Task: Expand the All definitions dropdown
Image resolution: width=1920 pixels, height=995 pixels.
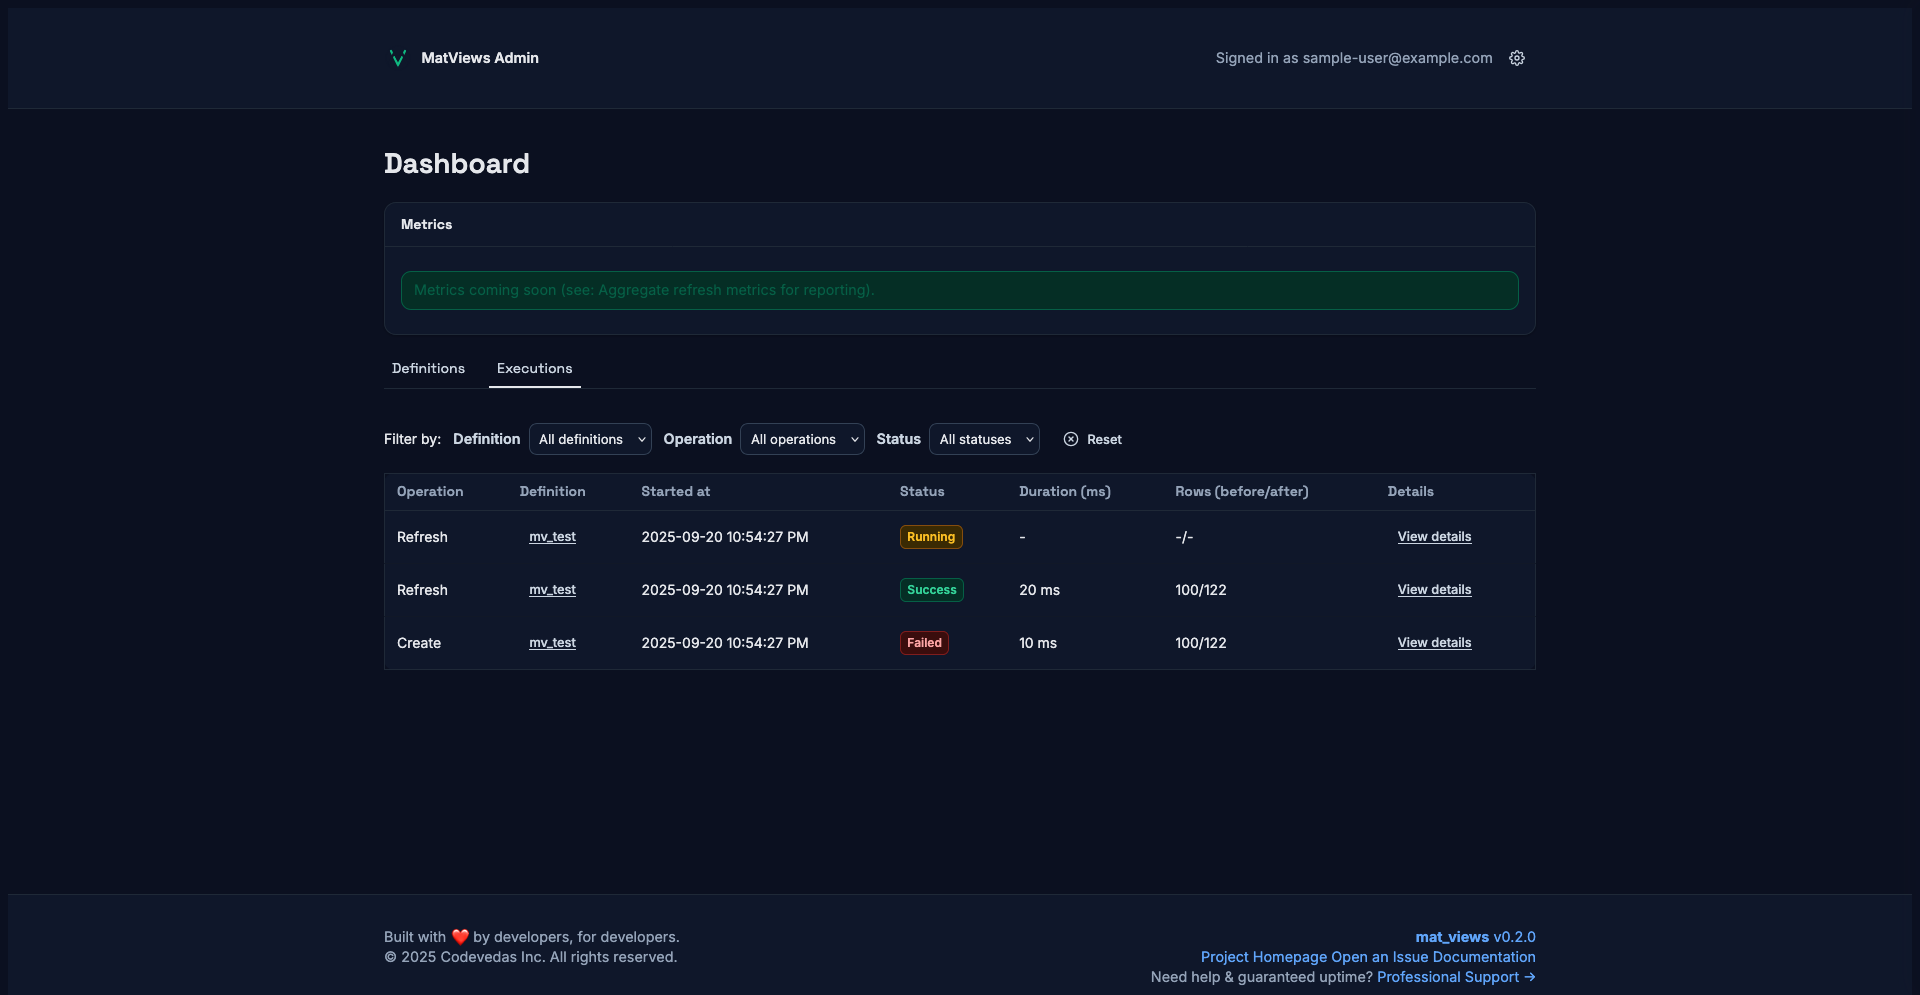Action: coord(590,439)
